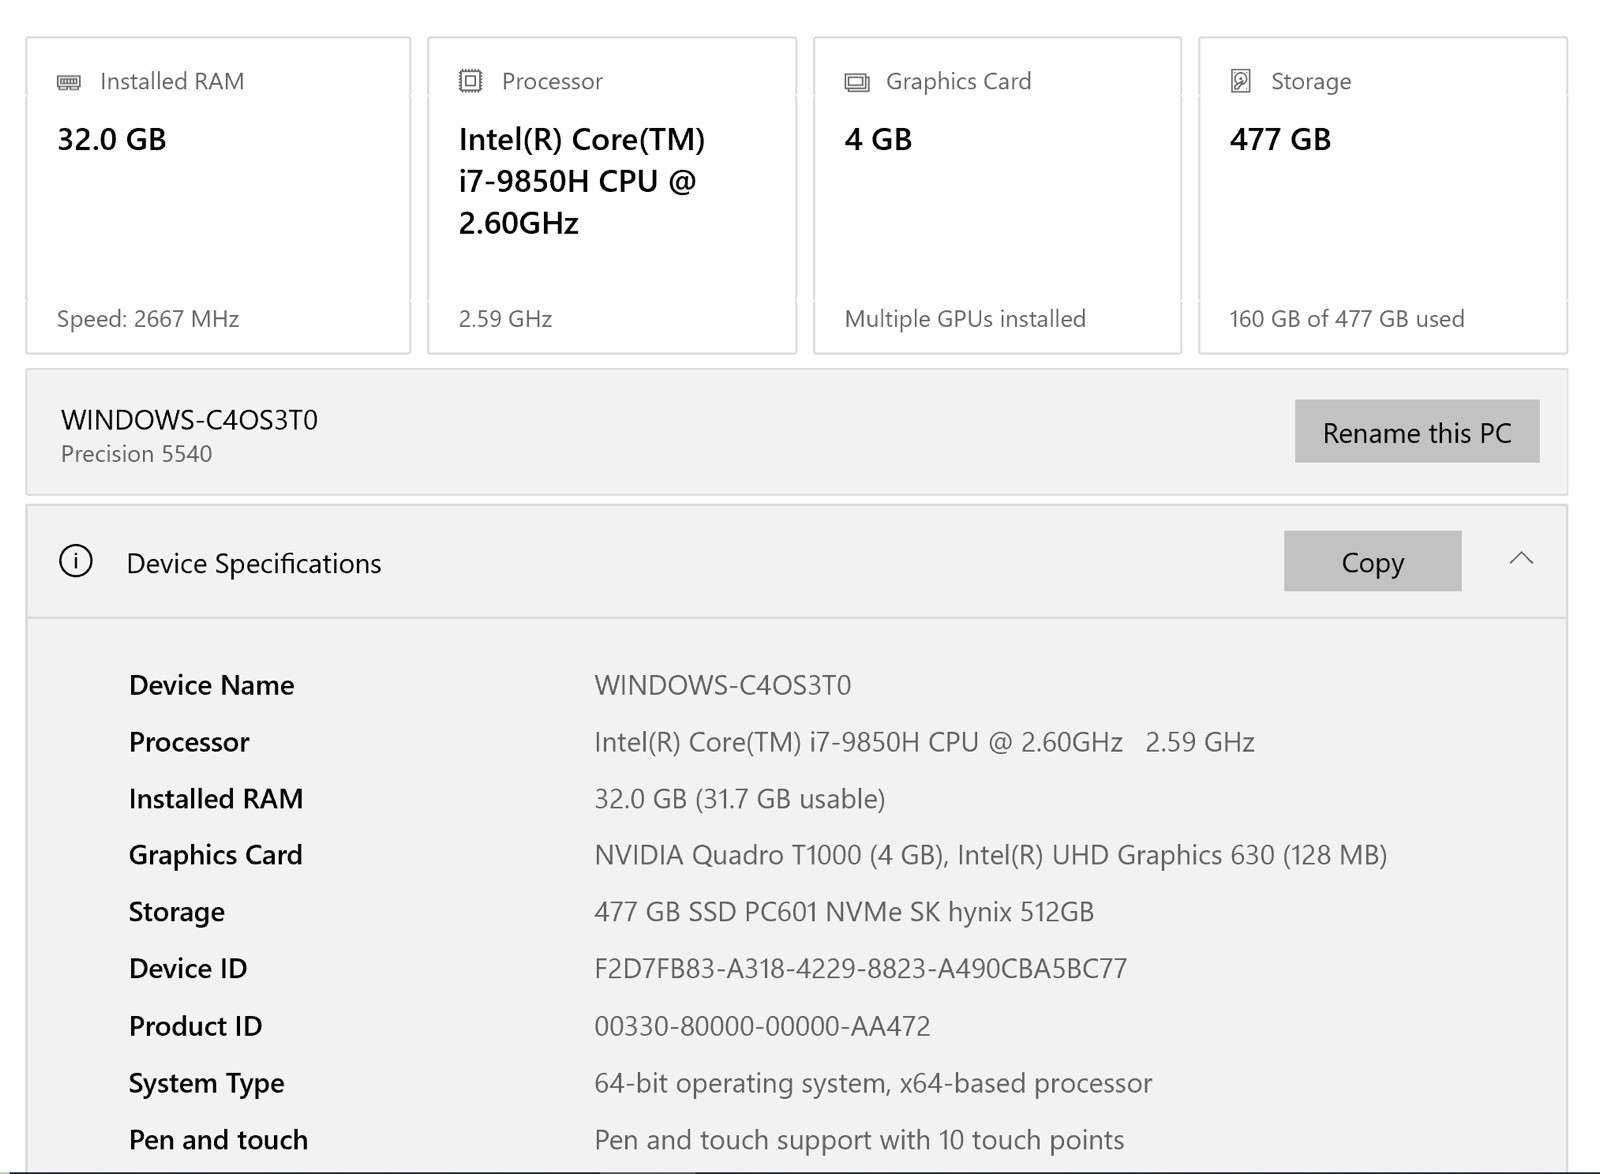Select the NVIDIA Quadro T1000 graphics value
The image size is (1600, 1174).
coord(991,855)
